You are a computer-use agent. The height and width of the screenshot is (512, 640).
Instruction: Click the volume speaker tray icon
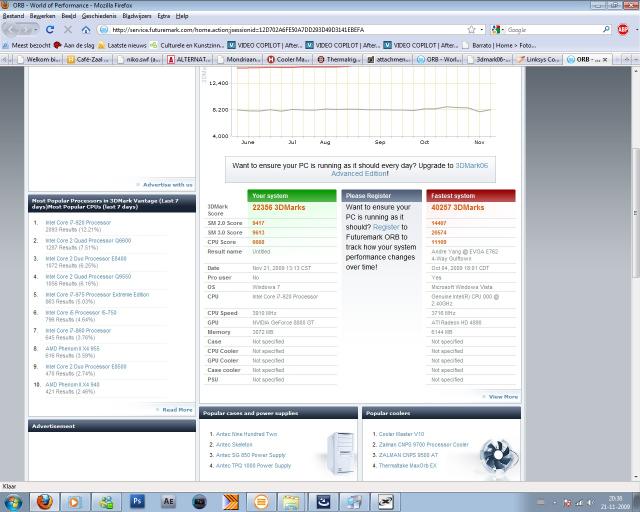(x=590, y=503)
